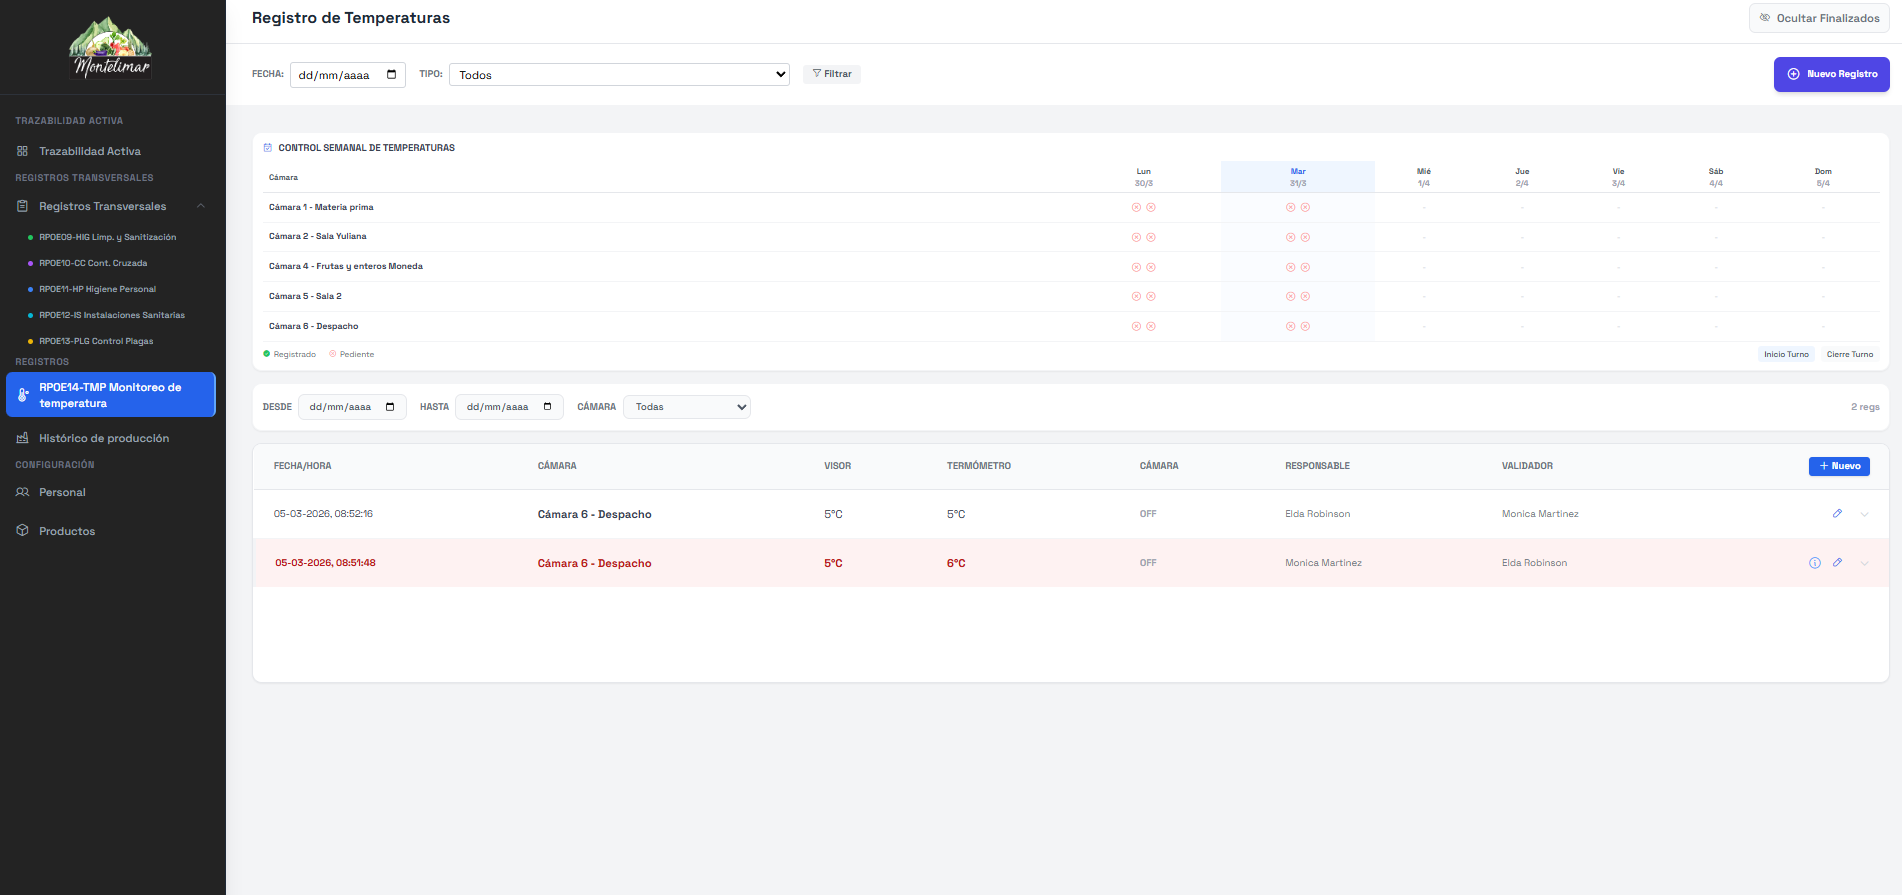
Task: Click the Montelimar logo in the sidebar
Action: pyautogui.click(x=111, y=47)
